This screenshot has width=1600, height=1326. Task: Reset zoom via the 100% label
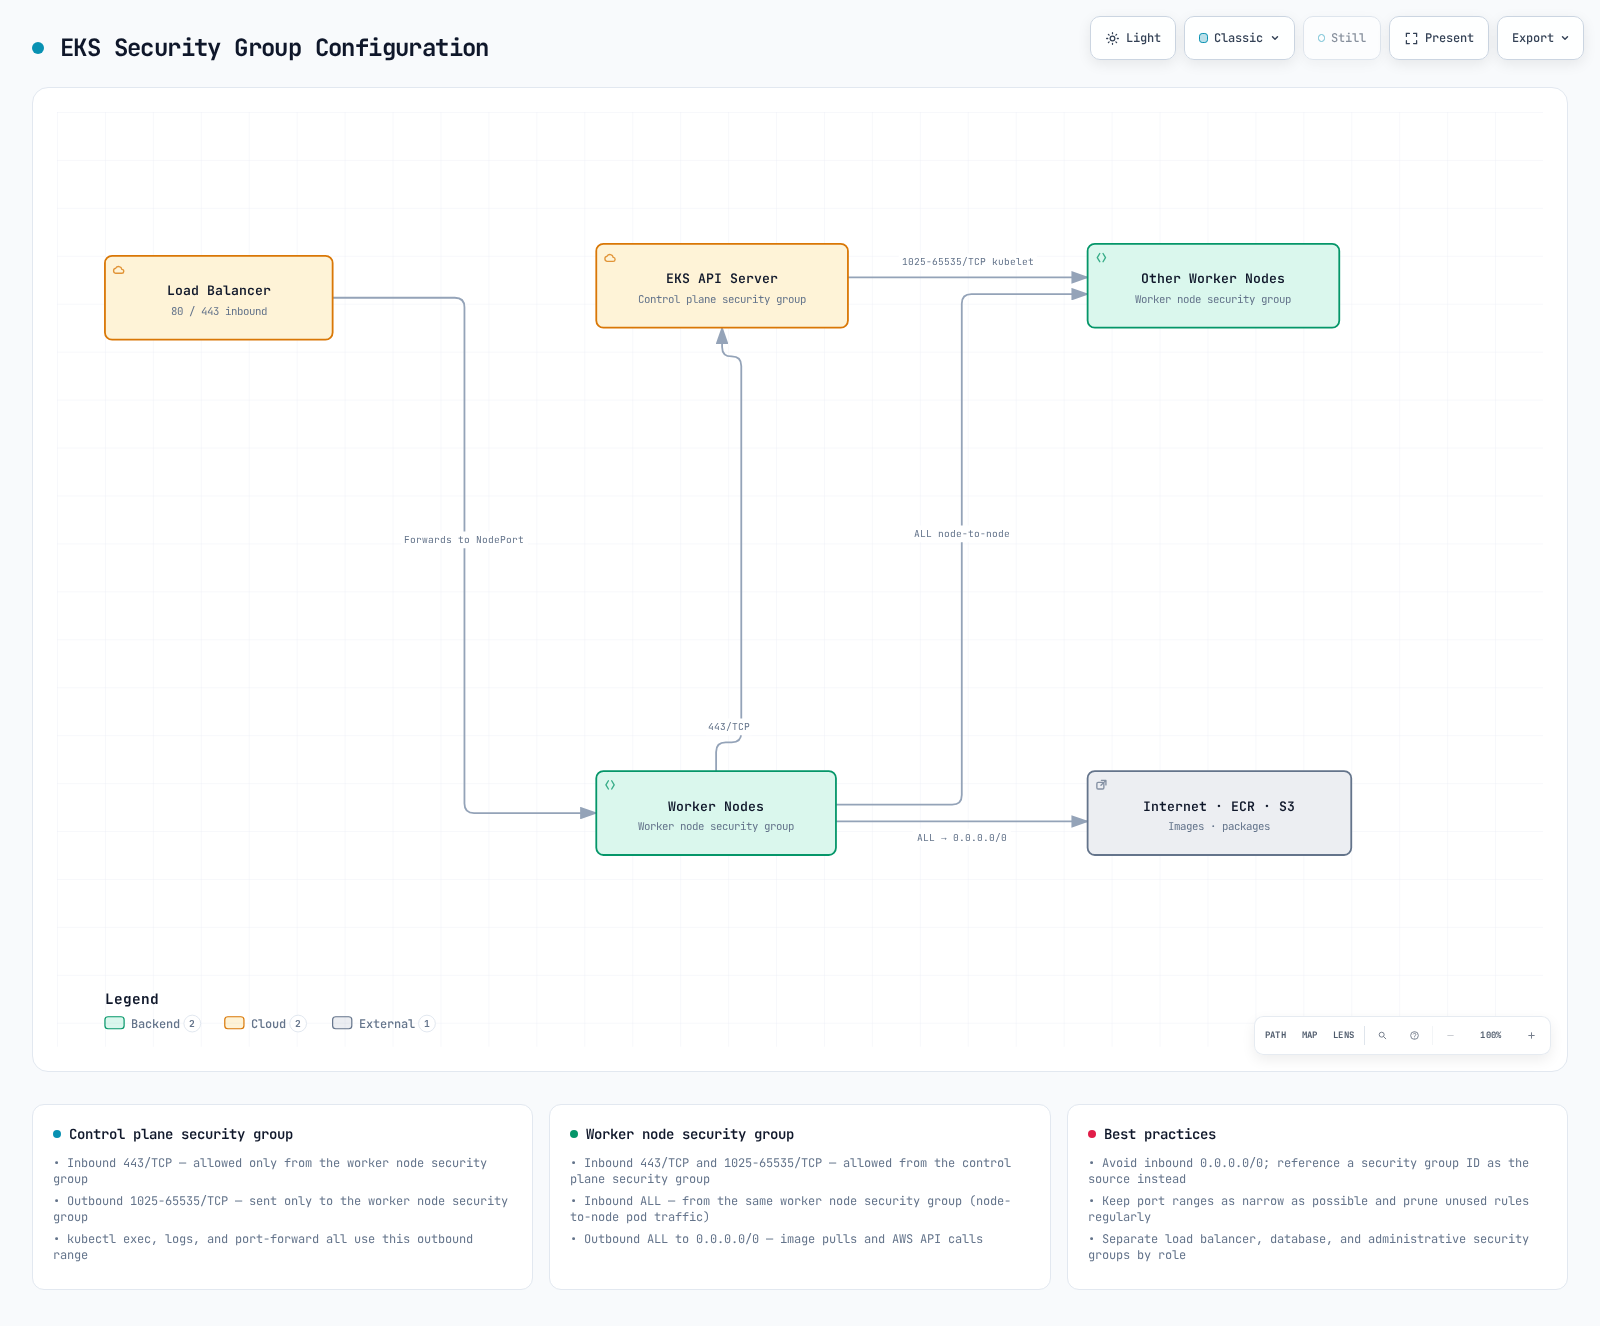click(1490, 1035)
